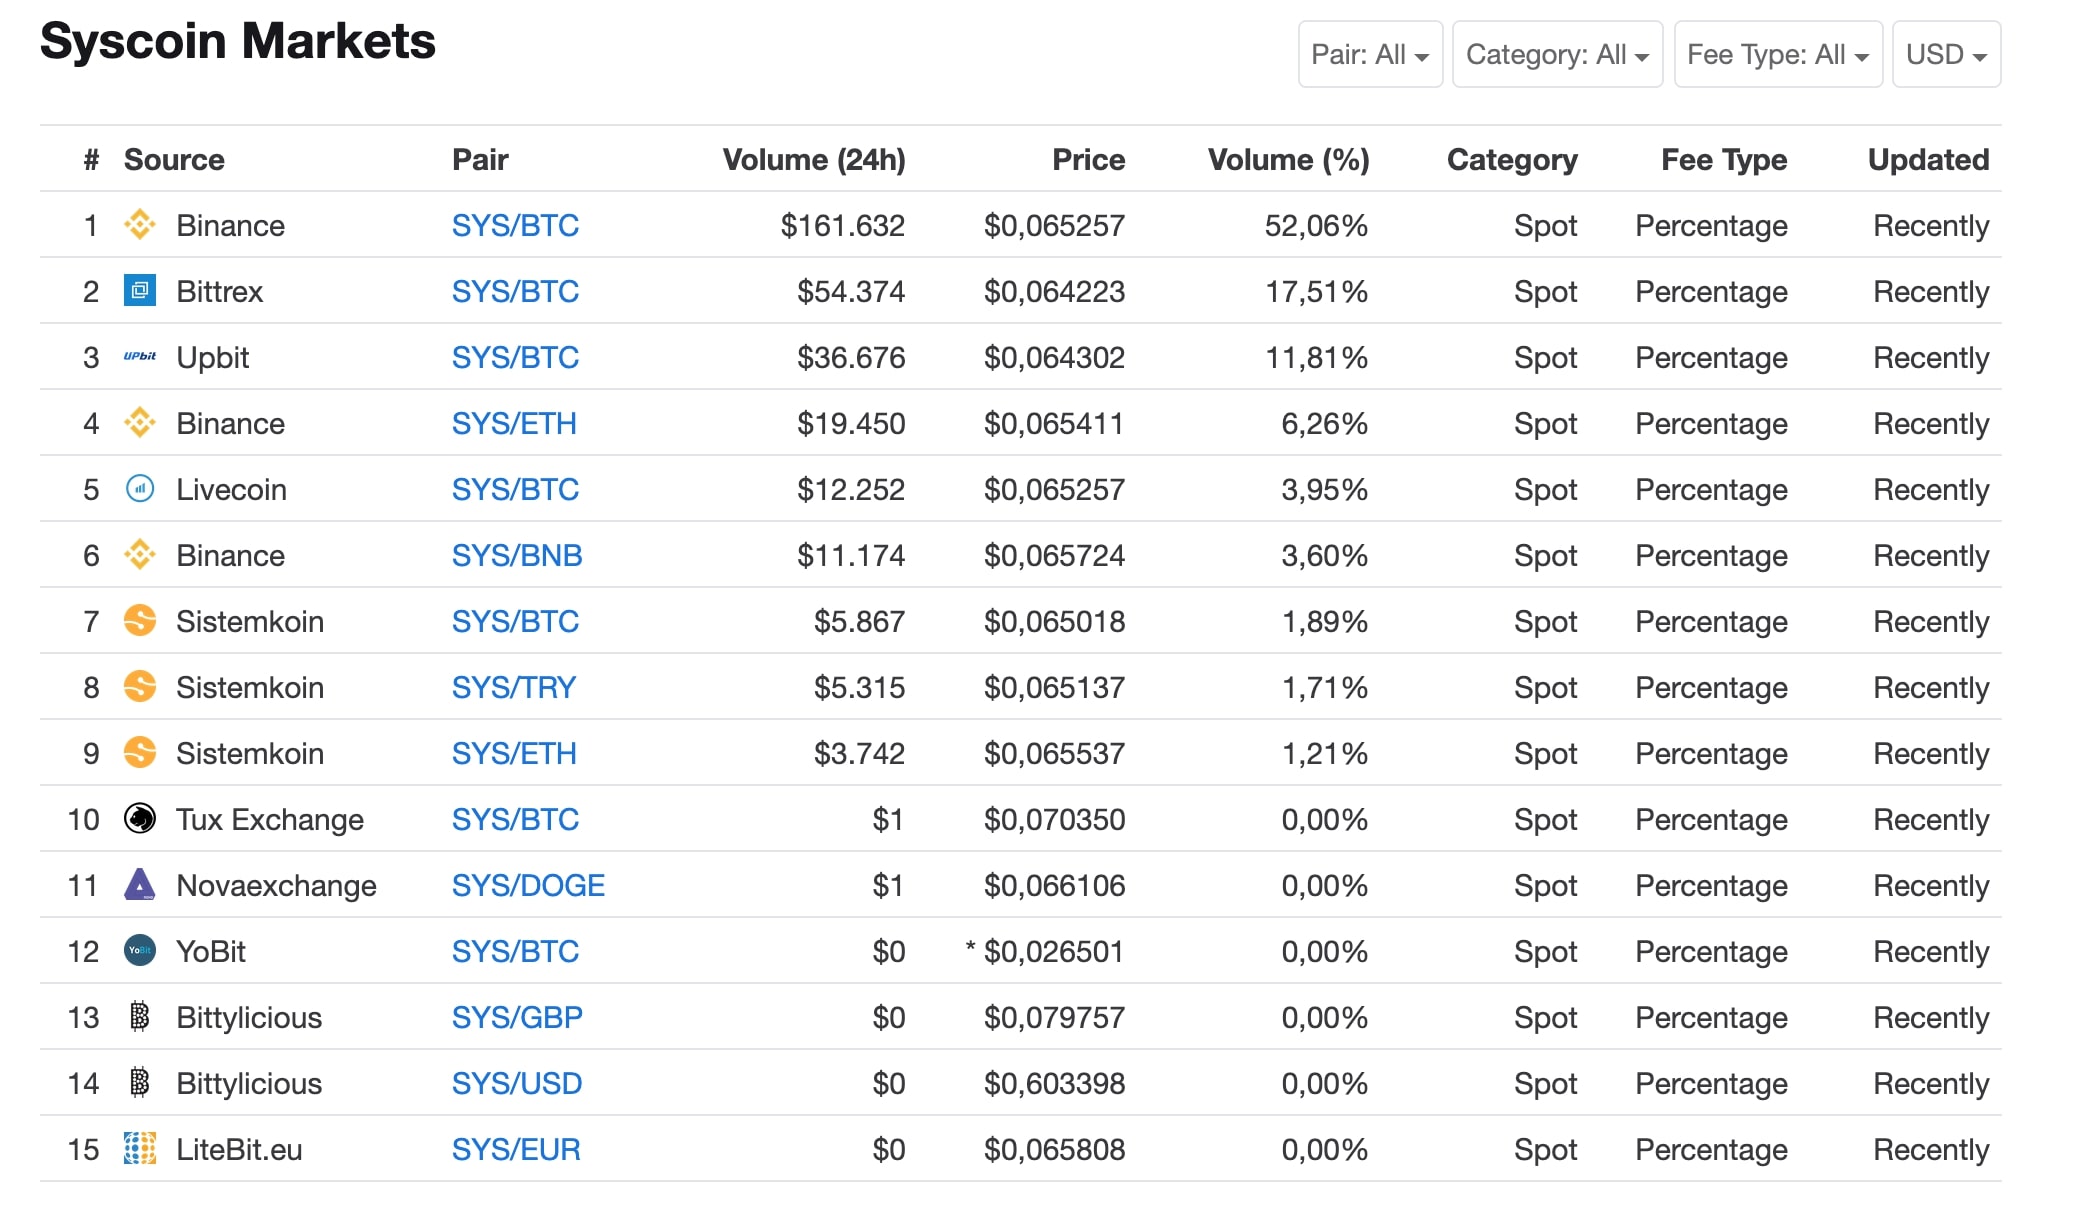Click the Upbit exchange name
The width and height of the screenshot is (2078, 1218).
(212, 358)
